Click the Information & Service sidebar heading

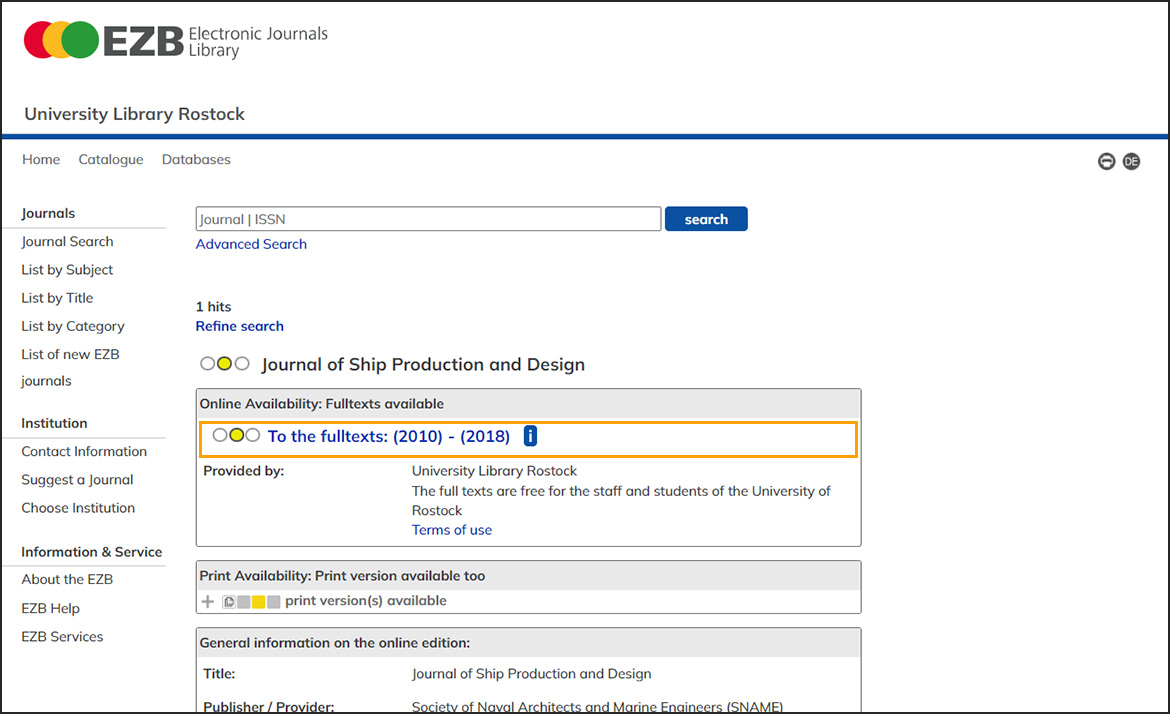pos(92,552)
